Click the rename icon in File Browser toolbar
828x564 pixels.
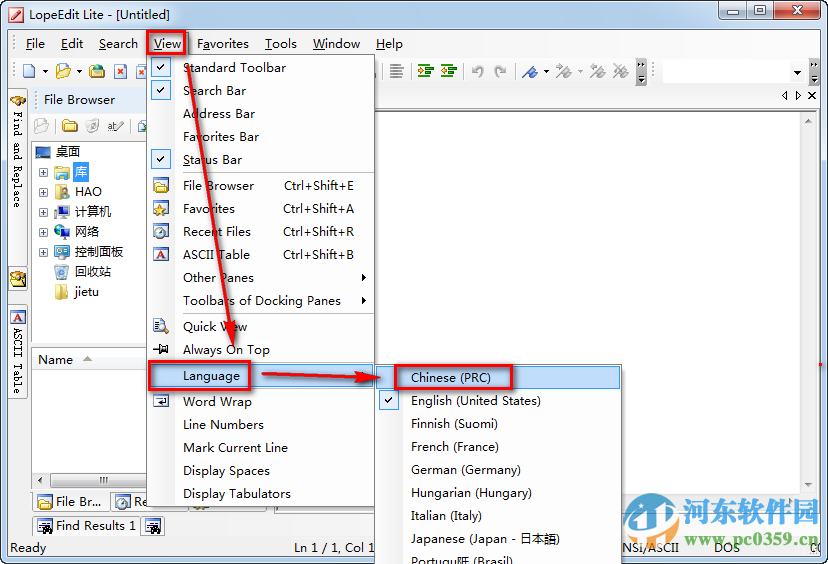coord(115,126)
